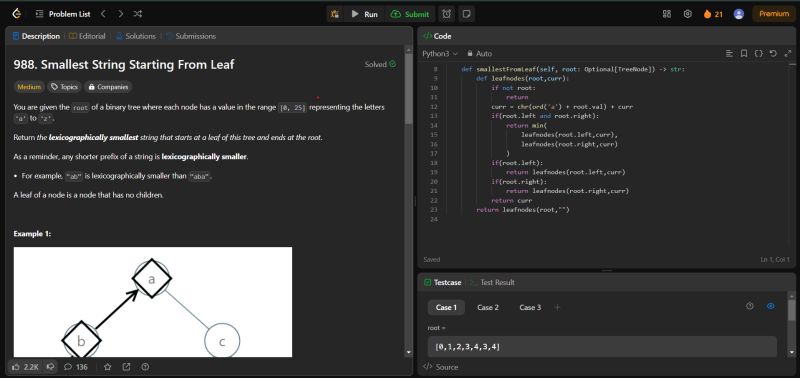Toggle the eye icon in Testcase panel

coord(771,306)
